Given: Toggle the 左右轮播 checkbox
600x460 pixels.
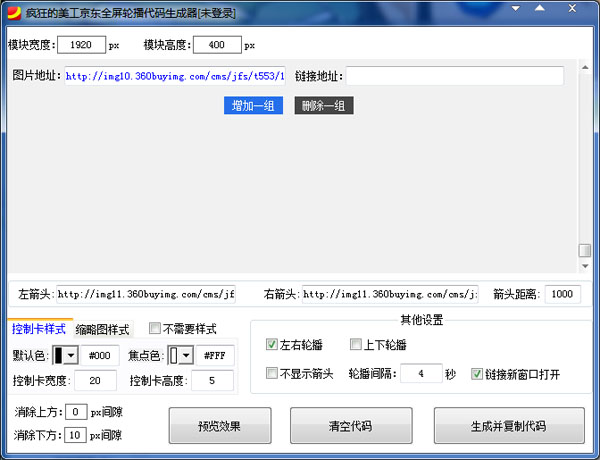Looking at the screenshot, I should [272, 344].
